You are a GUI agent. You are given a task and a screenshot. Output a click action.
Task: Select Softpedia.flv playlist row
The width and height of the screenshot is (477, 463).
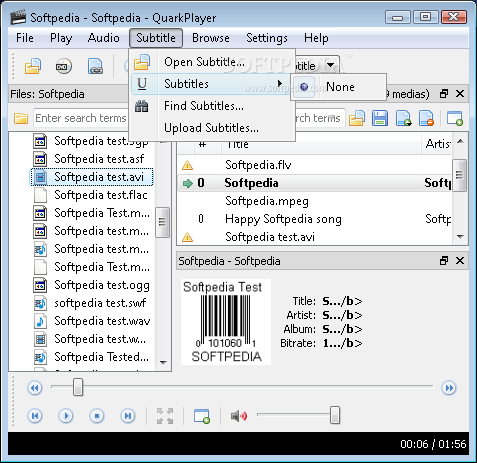click(x=314, y=165)
